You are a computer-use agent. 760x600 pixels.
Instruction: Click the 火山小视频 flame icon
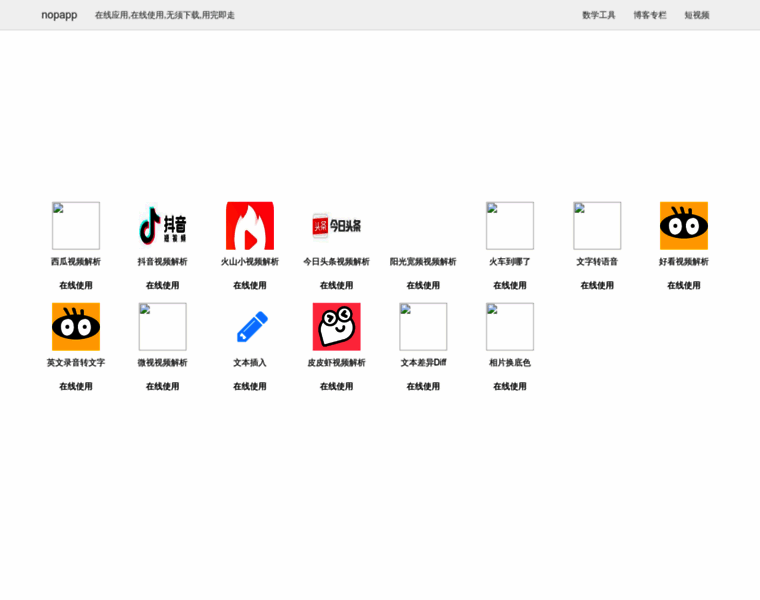tap(249, 226)
